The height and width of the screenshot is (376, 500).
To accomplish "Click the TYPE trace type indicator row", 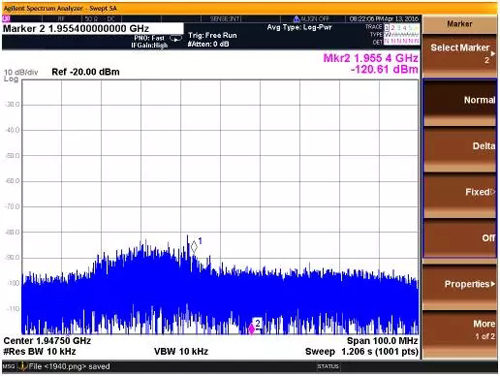I will pos(401,34).
